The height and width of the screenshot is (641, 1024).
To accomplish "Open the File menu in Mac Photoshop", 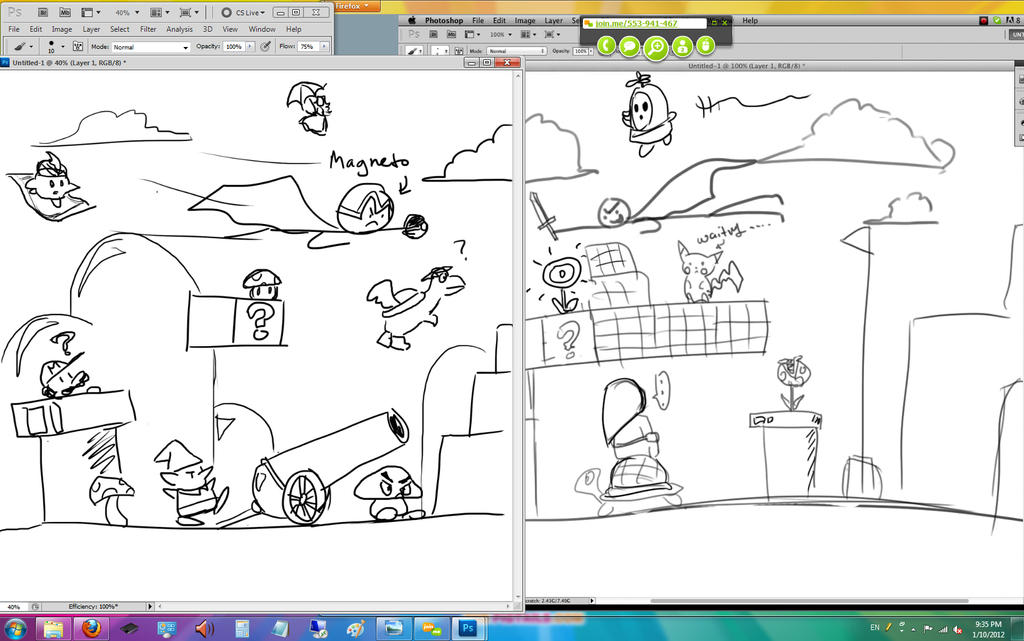I will click(478, 20).
